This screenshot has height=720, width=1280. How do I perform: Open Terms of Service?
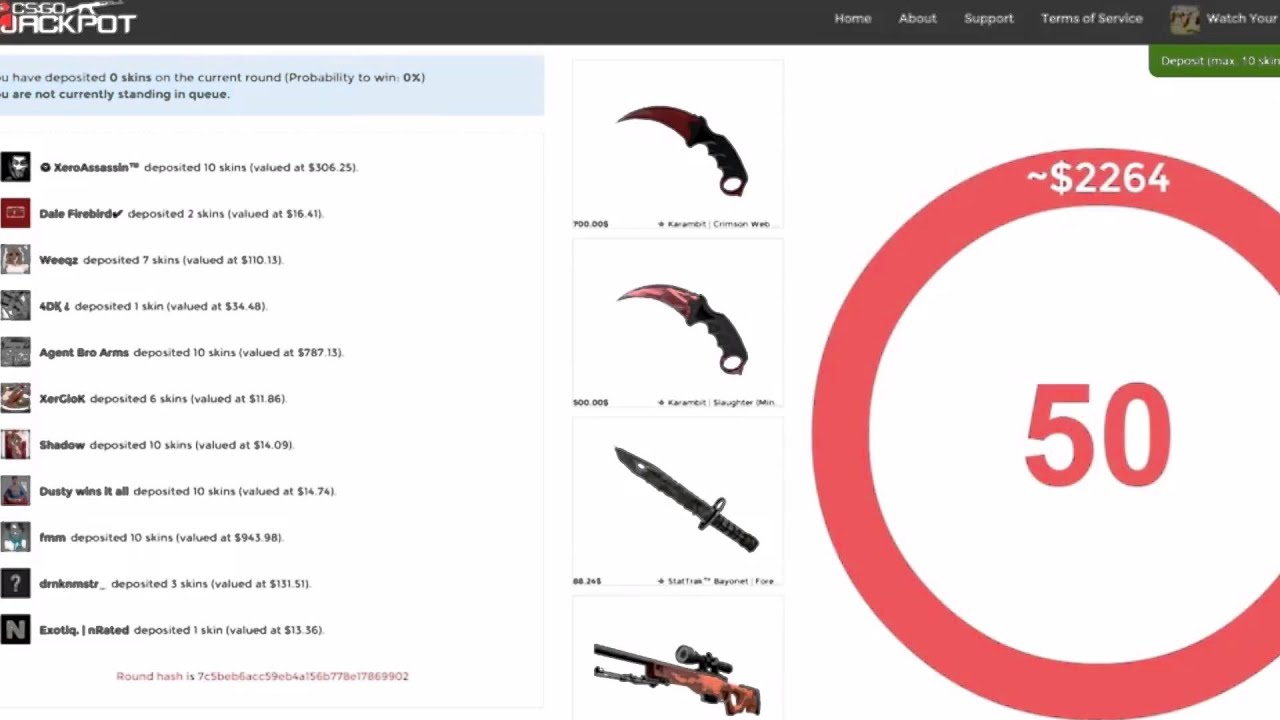(x=1092, y=18)
